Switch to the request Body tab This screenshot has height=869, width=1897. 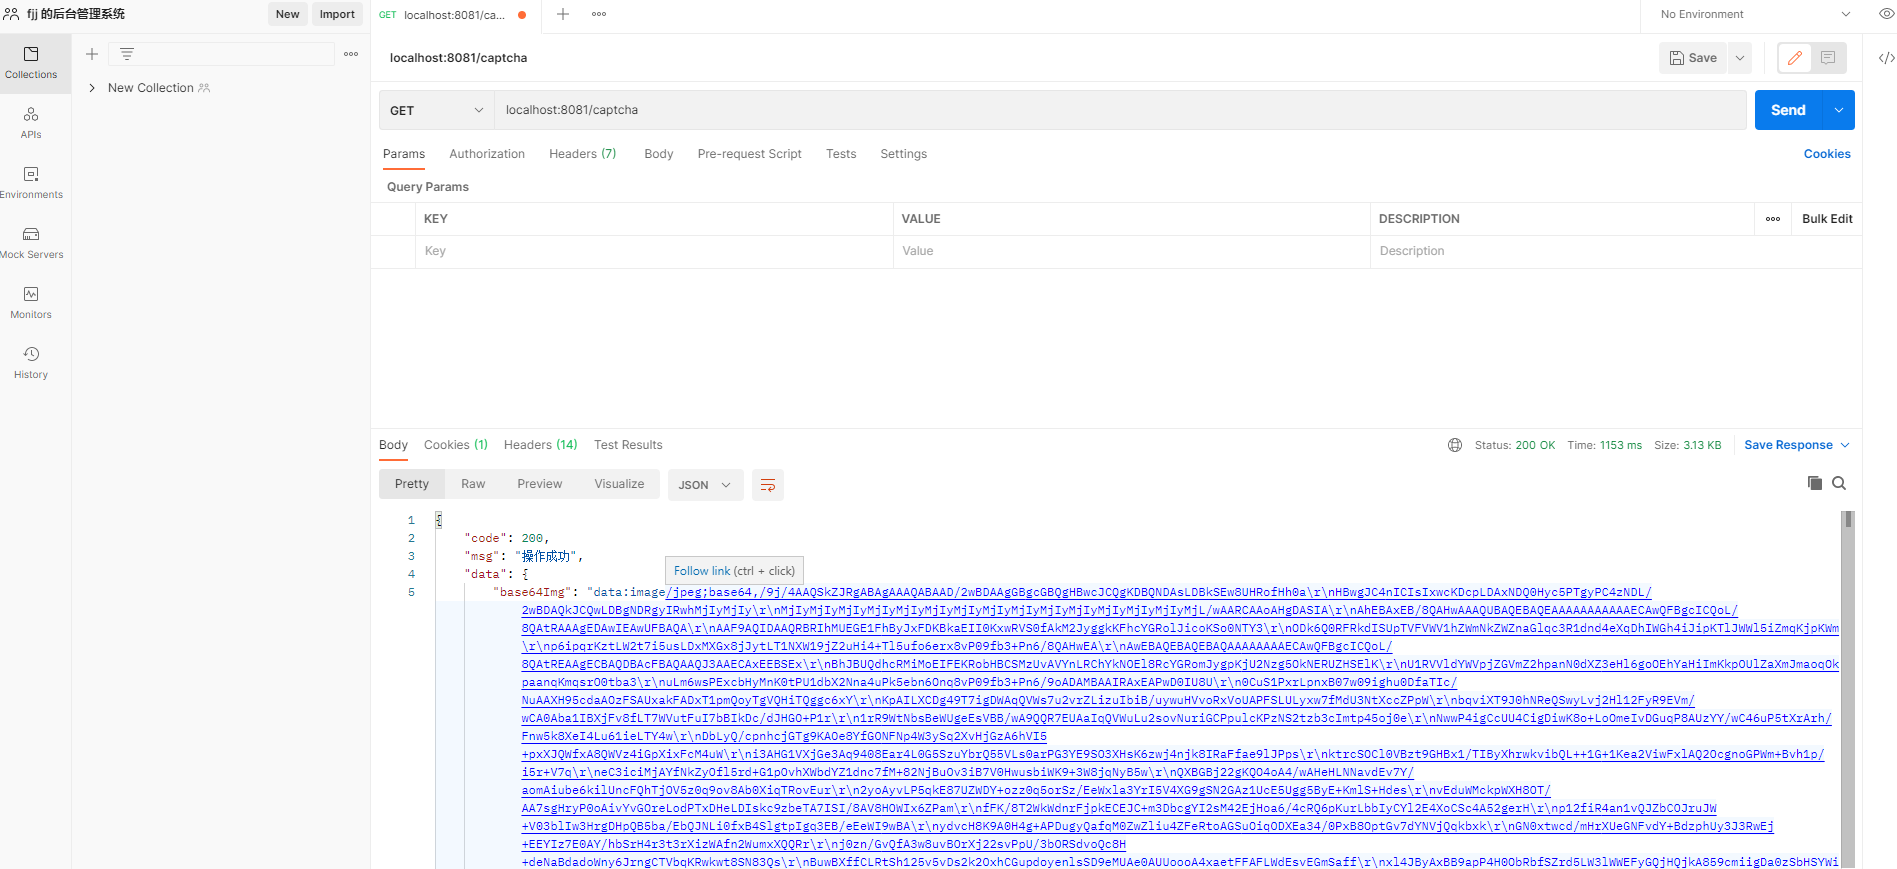(x=659, y=154)
